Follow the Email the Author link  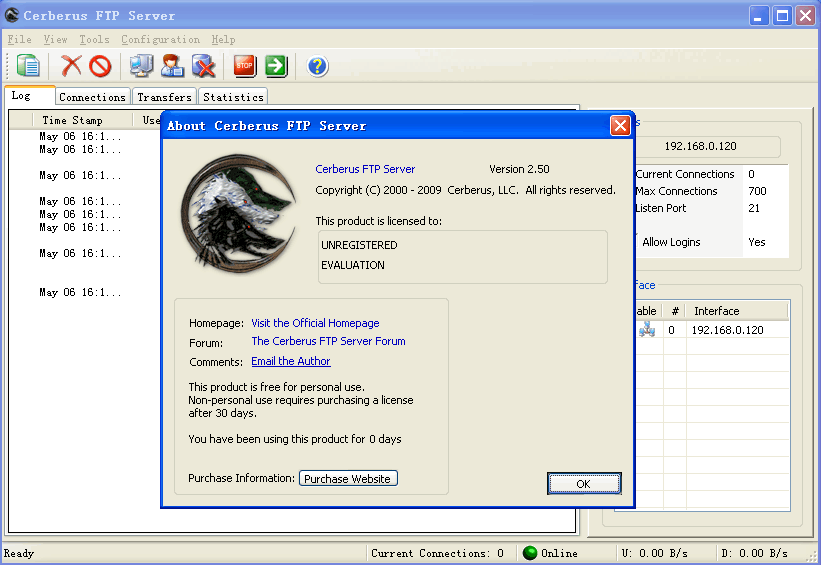coord(291,361)
